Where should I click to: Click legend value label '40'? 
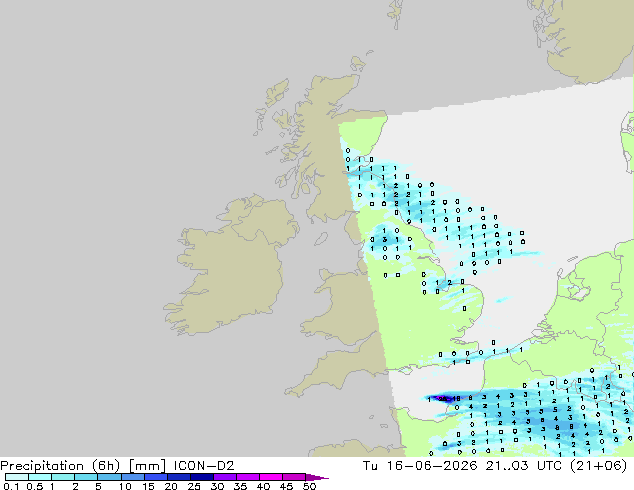click(x=263, y=486)
